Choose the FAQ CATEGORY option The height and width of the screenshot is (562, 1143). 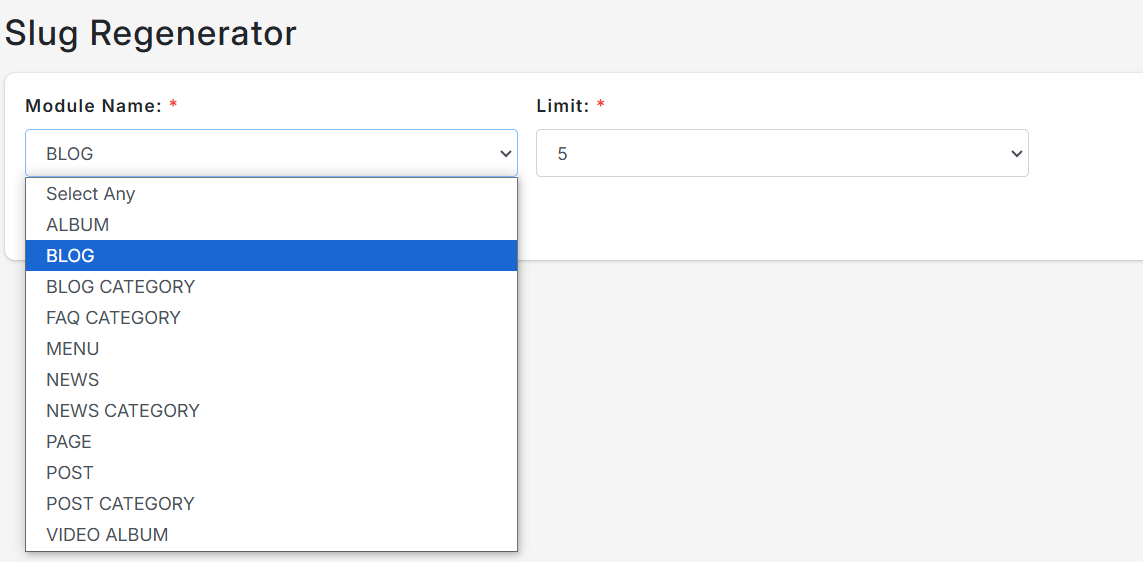pos(271,318)
